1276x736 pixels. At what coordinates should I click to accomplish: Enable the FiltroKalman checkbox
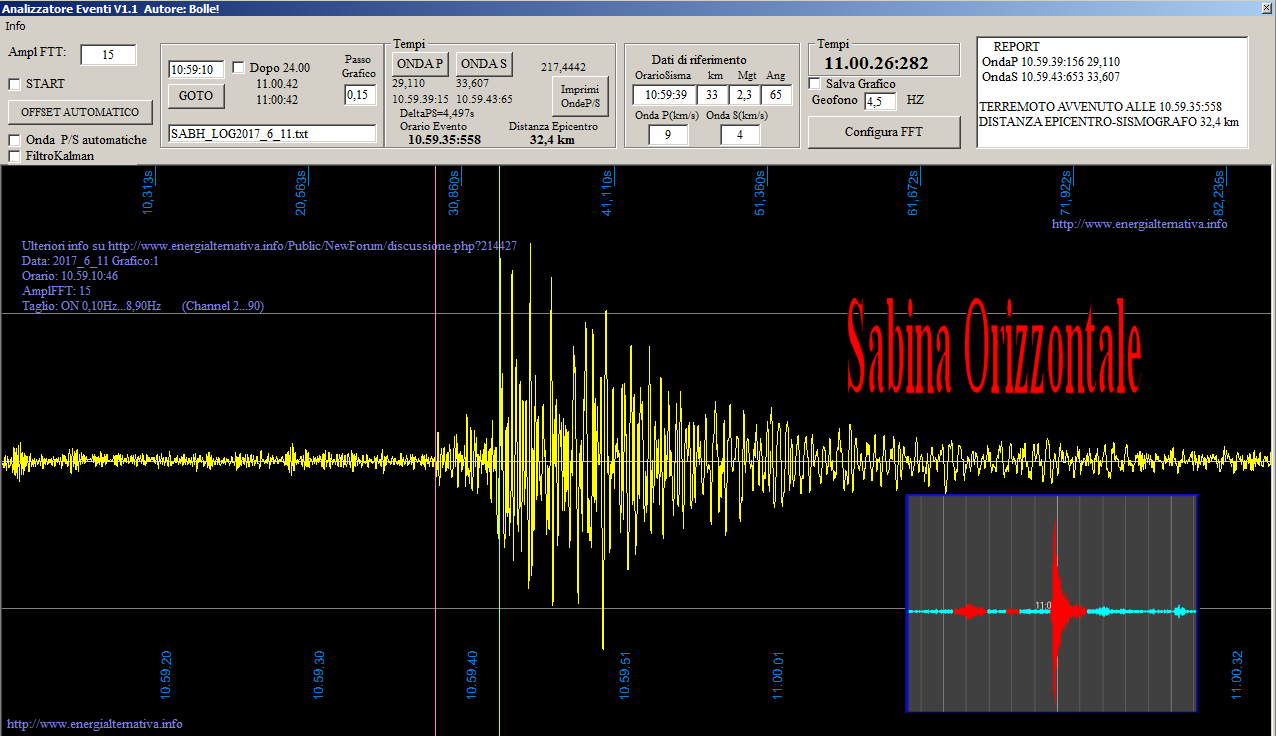click(14, 156)
